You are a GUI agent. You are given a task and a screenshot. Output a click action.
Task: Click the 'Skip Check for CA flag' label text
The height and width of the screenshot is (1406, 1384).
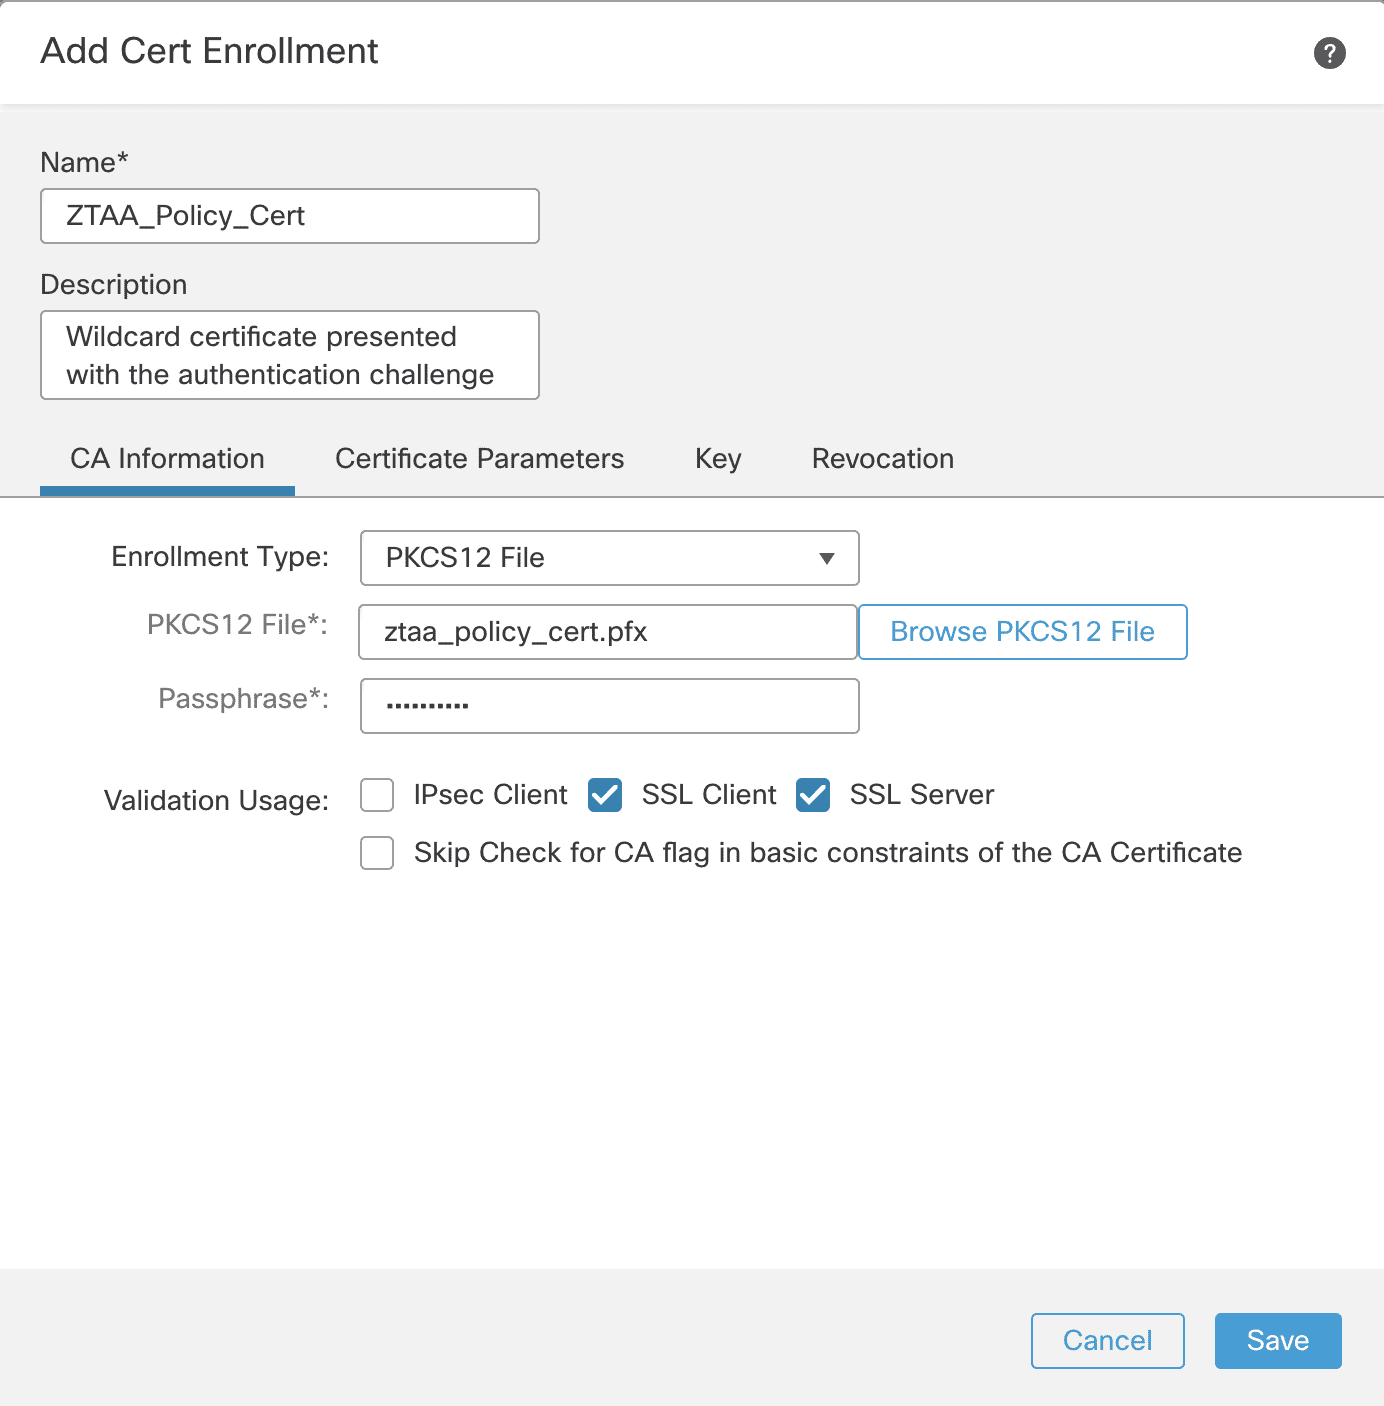click(827, 853)
